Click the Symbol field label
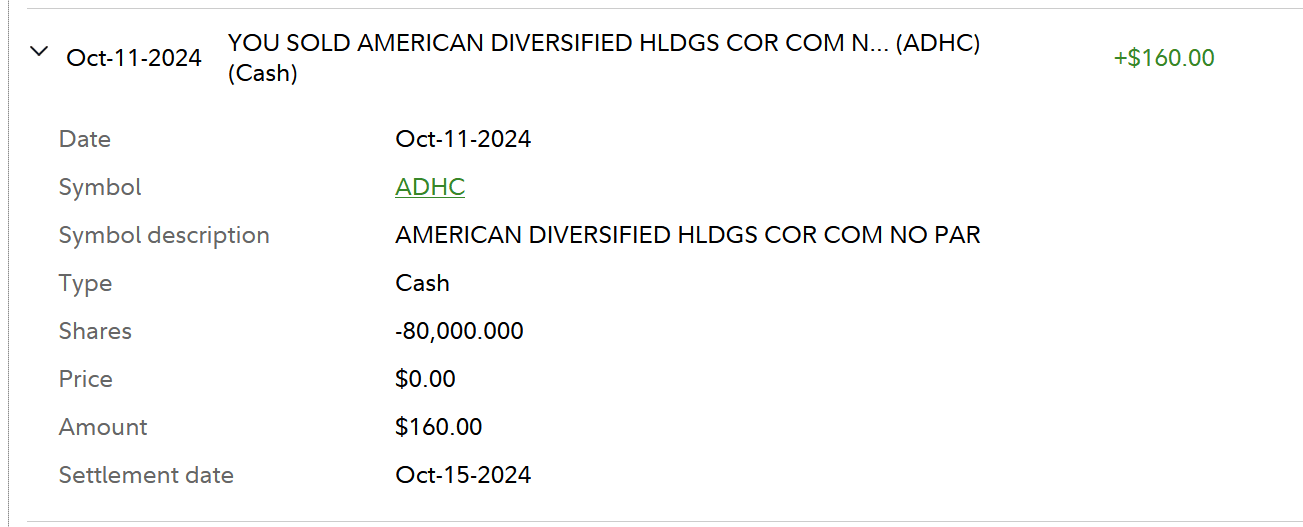 (100, 187)
